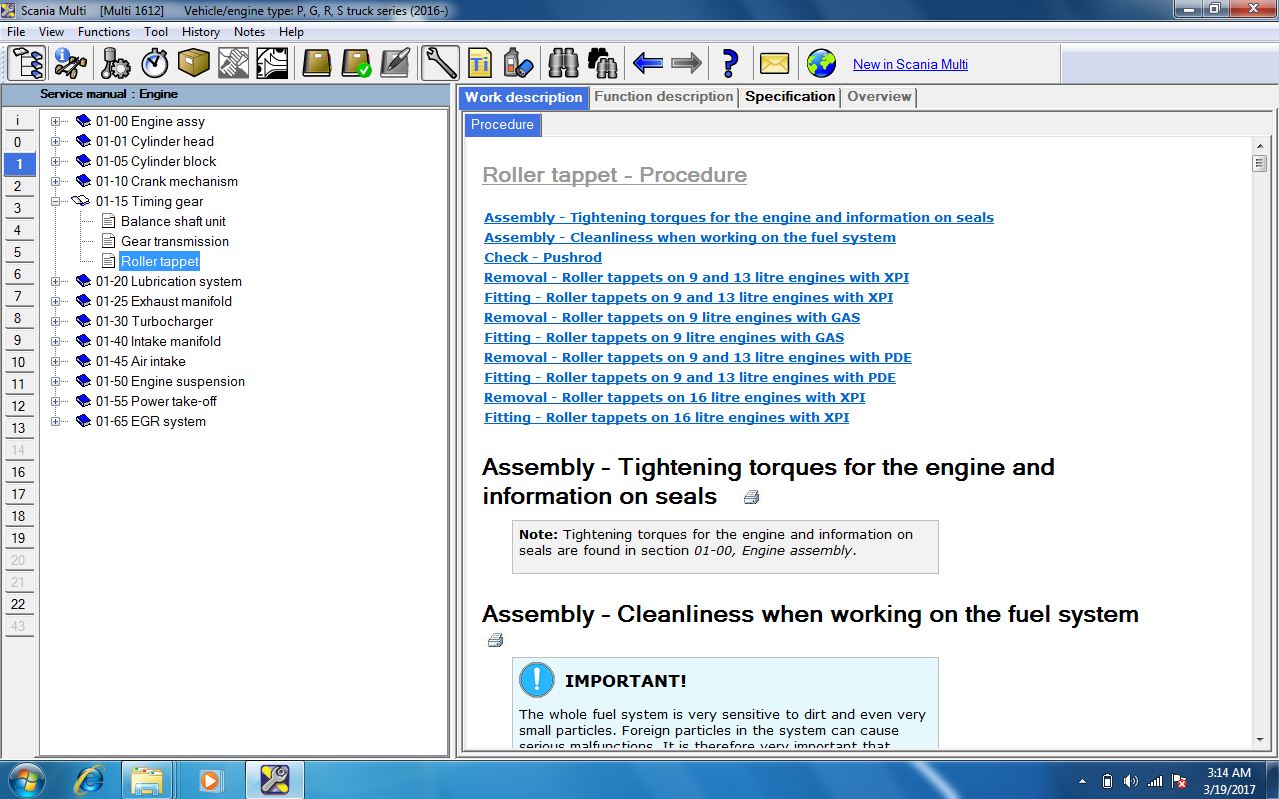This screenshot has height=799, width=1279.
Task: Click the cardboard box parts icon
Action: (x=193, y=64)
